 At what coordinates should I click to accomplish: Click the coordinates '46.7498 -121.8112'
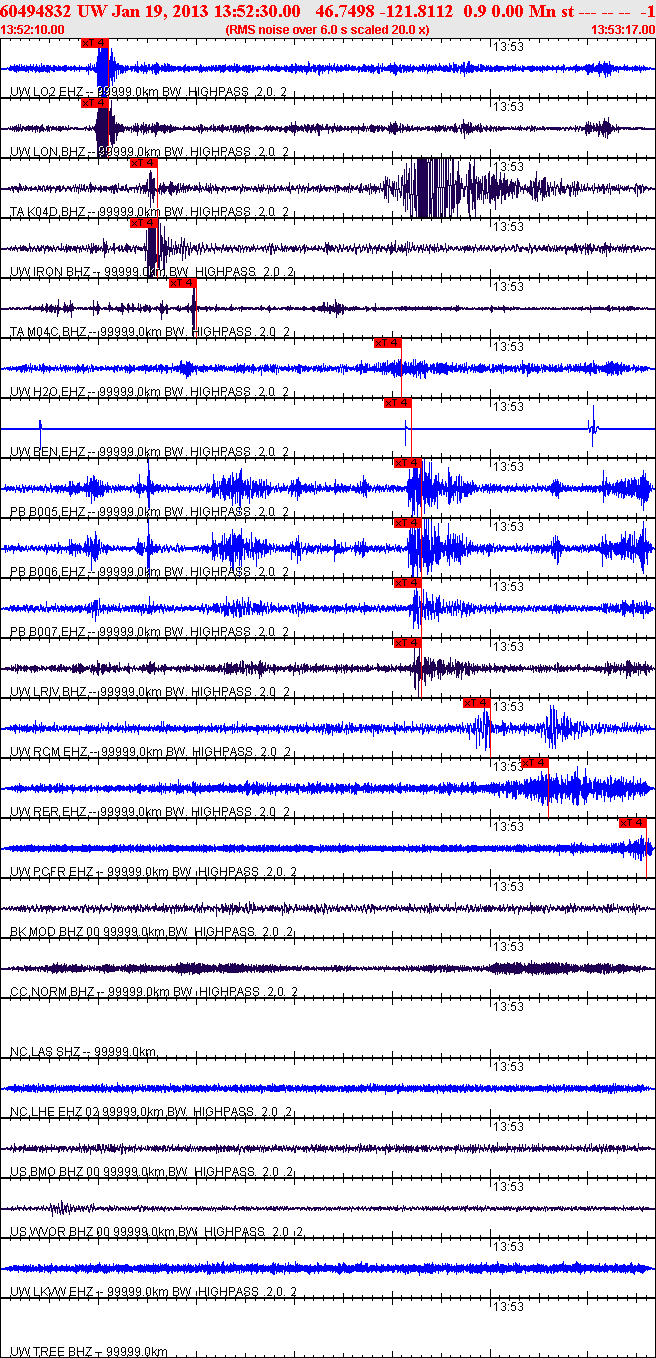pyautogui.click(x=384, y=11)
